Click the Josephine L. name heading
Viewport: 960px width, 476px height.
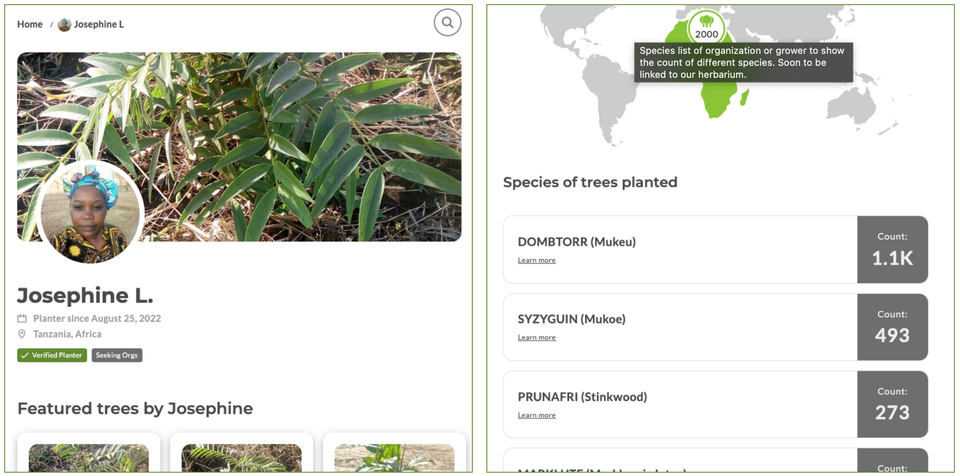coord(85,295)
